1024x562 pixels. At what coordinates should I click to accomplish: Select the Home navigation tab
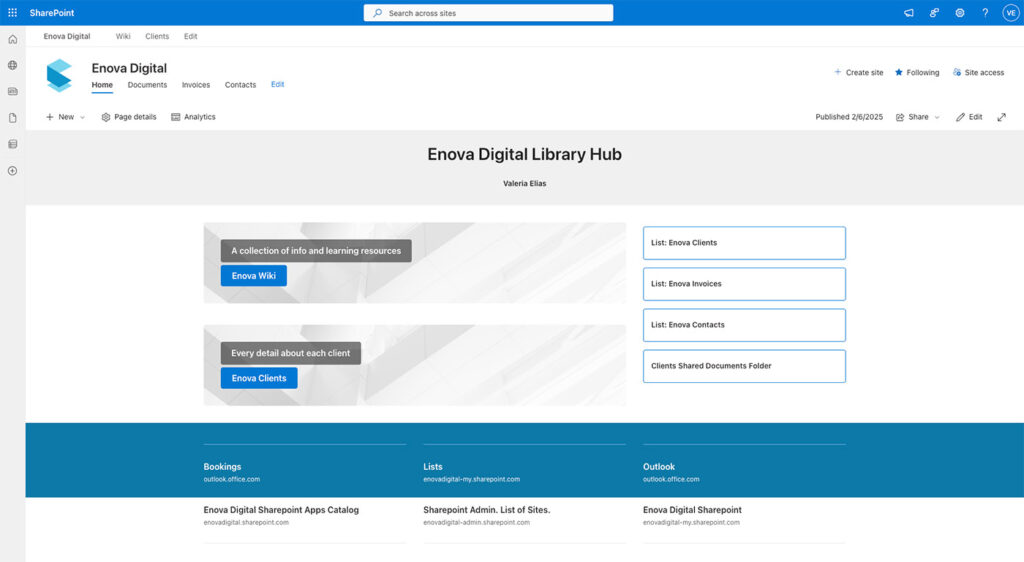click(x=102, y=85)
